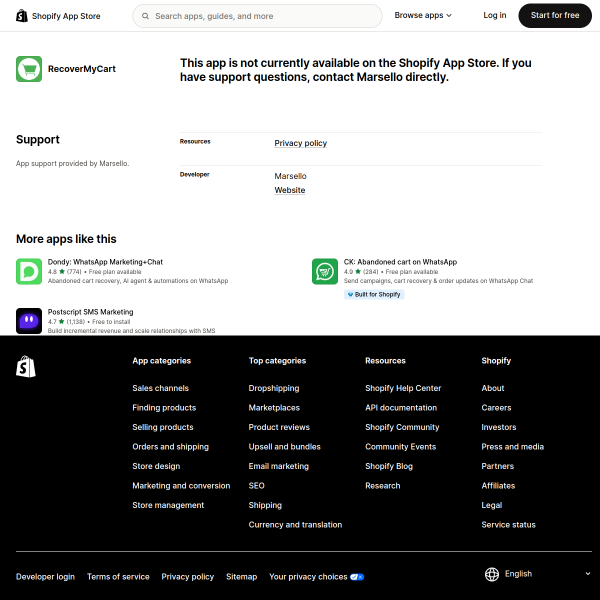Click the Shopify bag logo in header

[x=22, y=16]
